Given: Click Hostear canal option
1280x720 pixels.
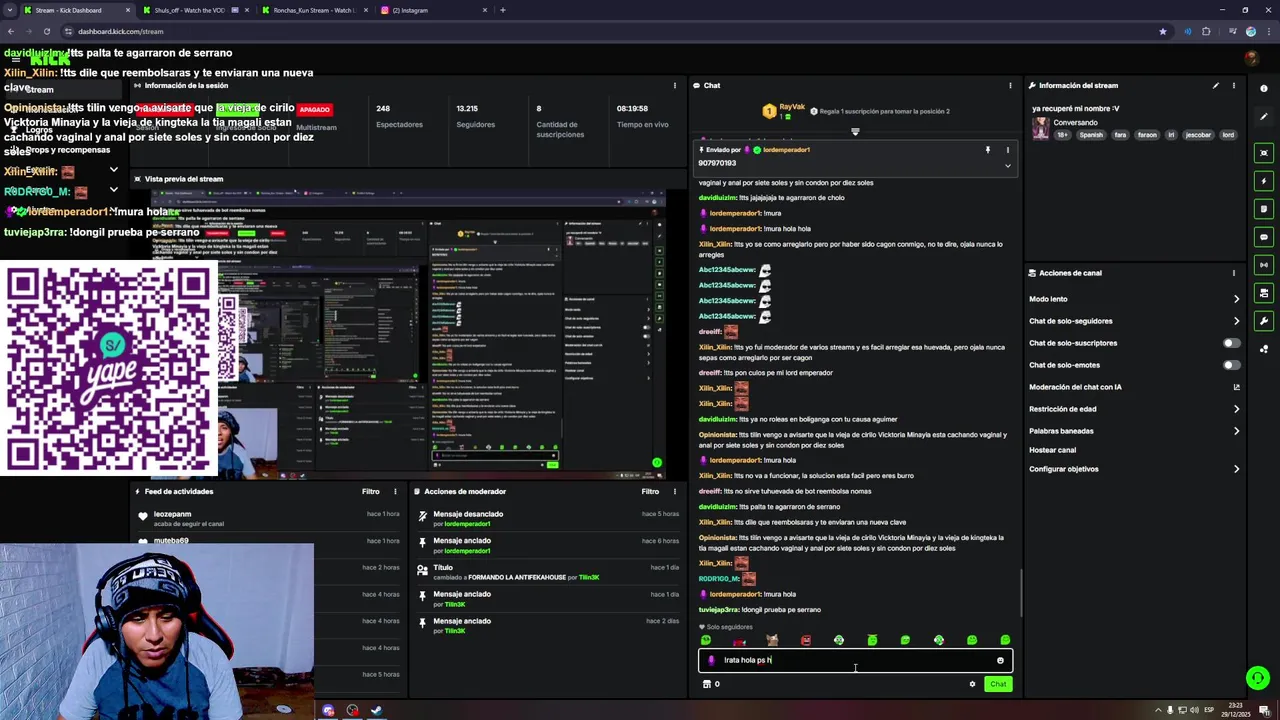Looking at the screenshot, I should [x=1052, y=450].
